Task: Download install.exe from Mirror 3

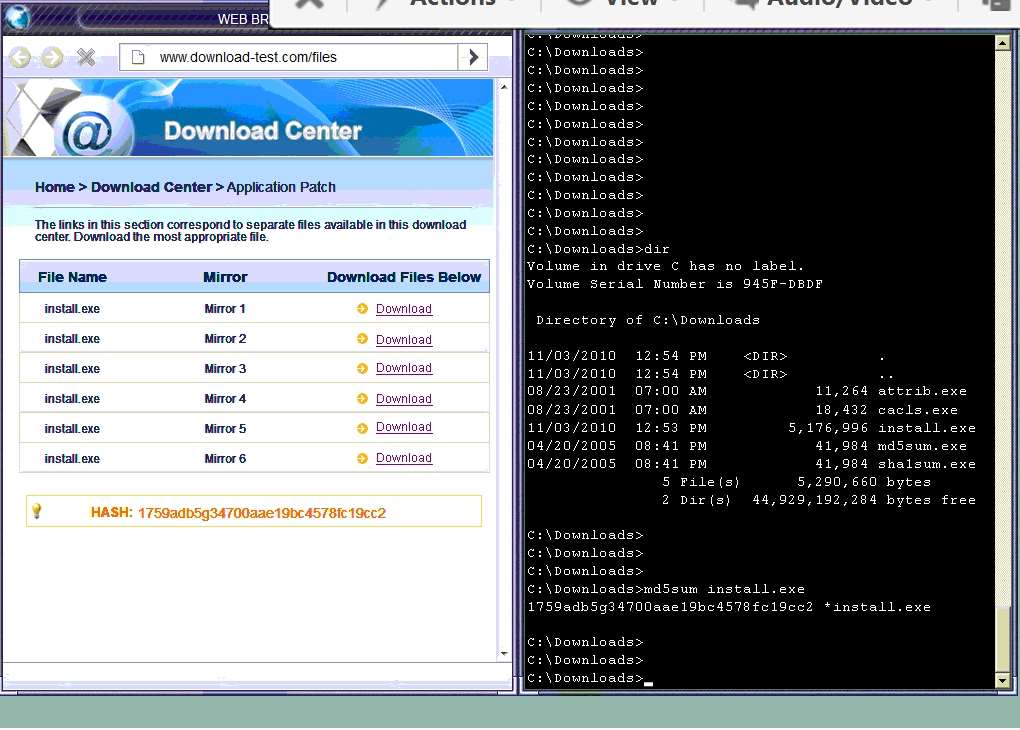Action: point(403,368)
